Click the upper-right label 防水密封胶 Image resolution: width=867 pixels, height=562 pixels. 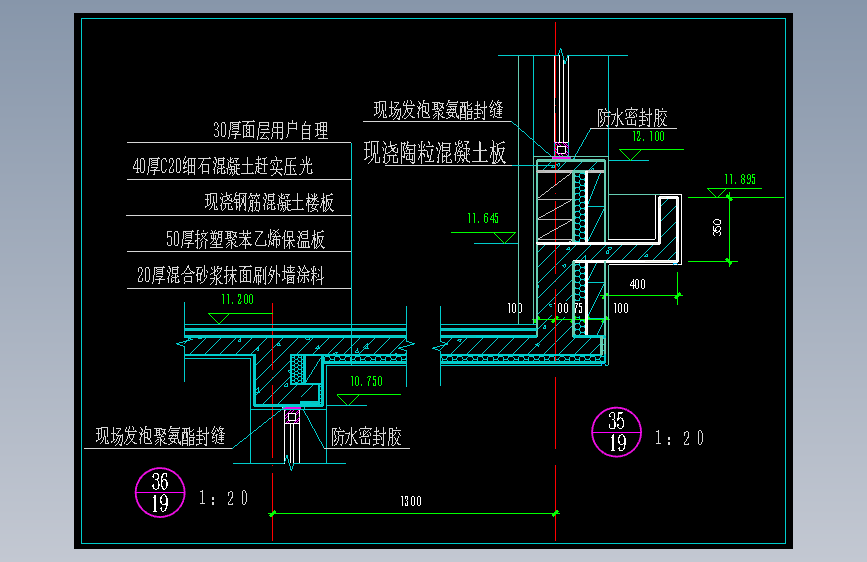point(633,117)
